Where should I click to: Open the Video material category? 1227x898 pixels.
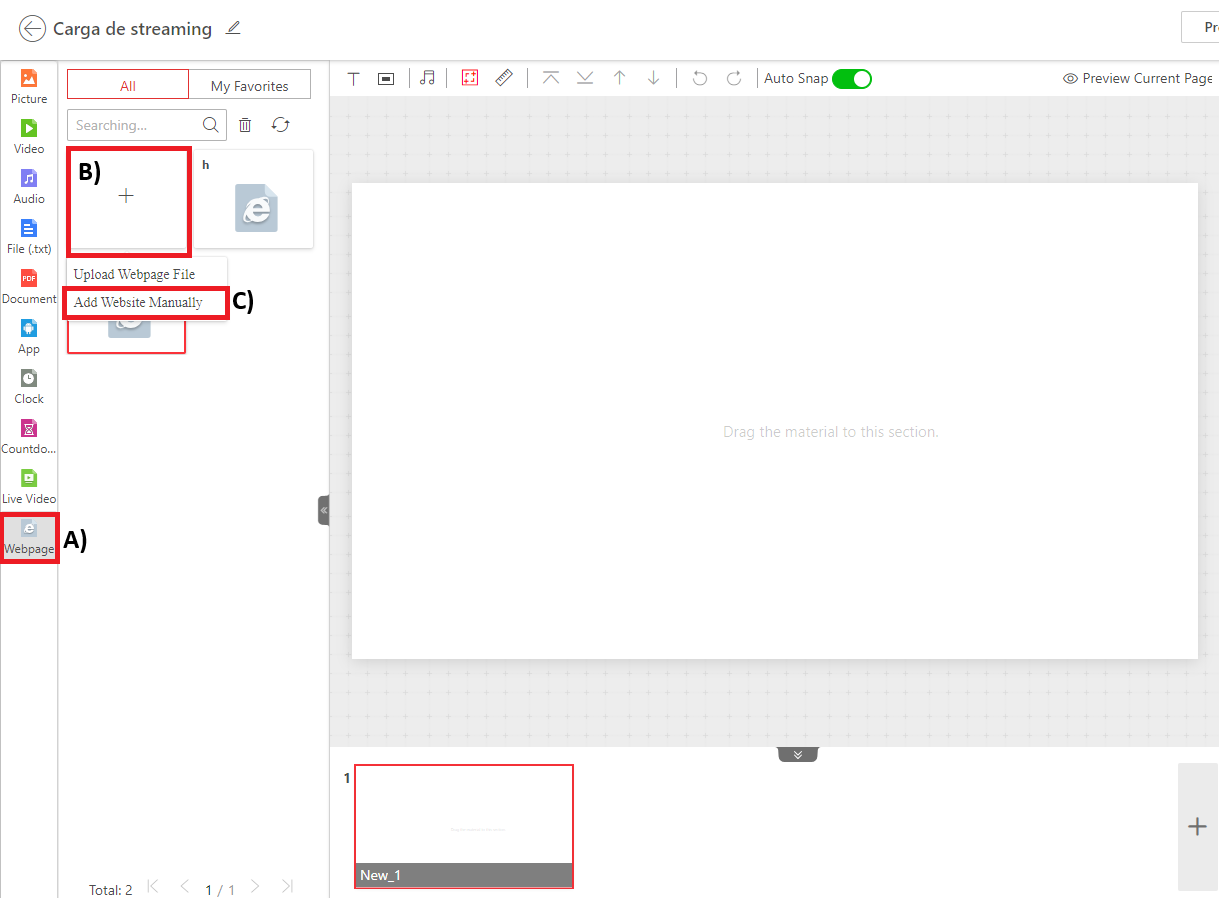pos(29,135)
